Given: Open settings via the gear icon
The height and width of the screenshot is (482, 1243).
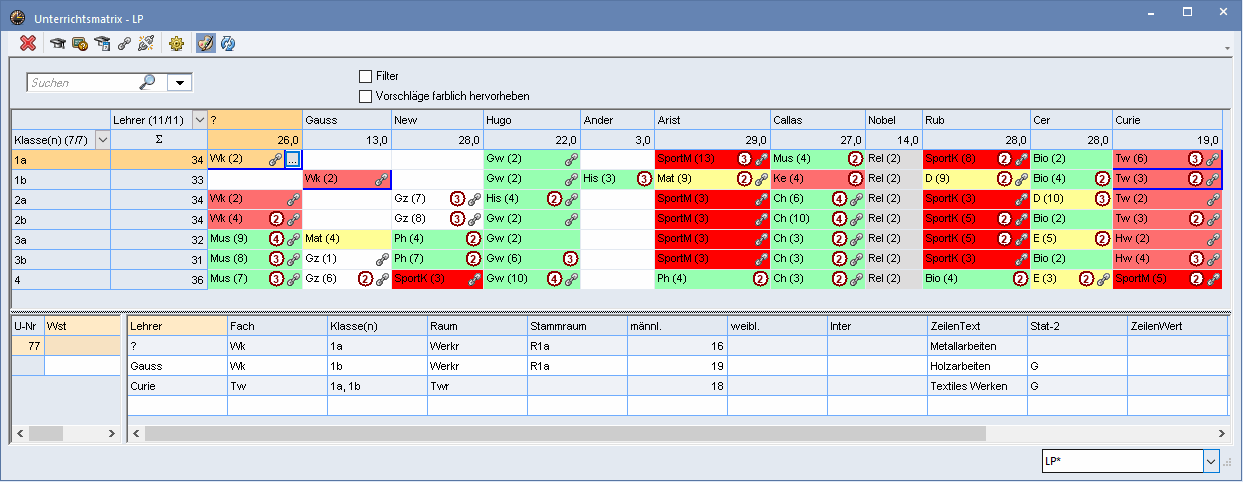Looking at the screenshot, I should pos(177,43).
